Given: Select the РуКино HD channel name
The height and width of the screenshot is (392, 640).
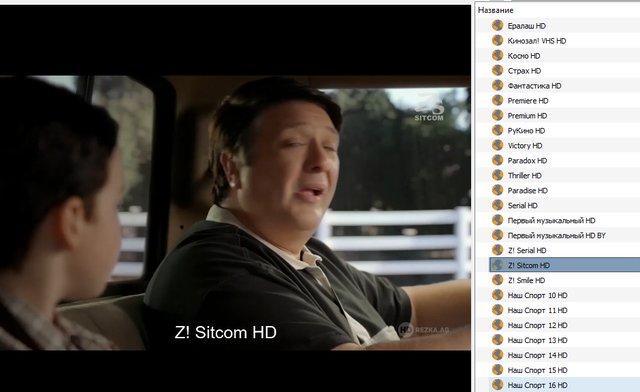Looking at the screenshot, I should pyautogui.click(x=526, y=131).
